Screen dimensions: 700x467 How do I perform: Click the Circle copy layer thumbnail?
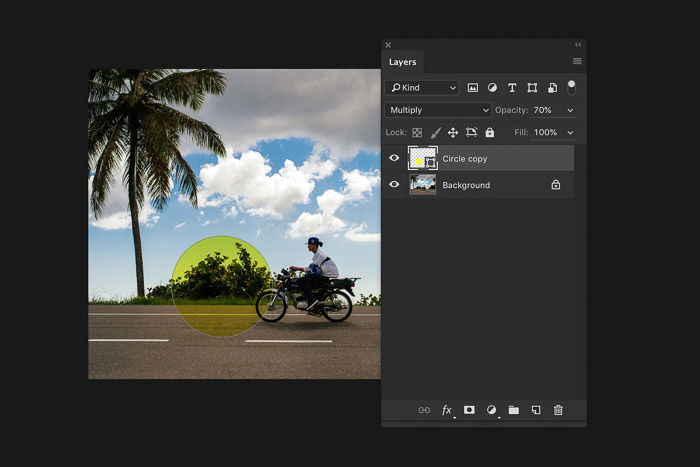click(x=423, y=158)
